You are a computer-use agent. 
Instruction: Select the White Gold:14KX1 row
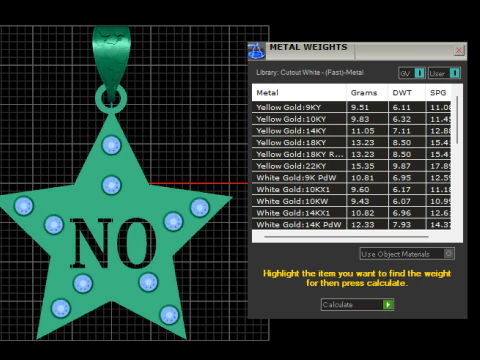[x=351, y=213]
